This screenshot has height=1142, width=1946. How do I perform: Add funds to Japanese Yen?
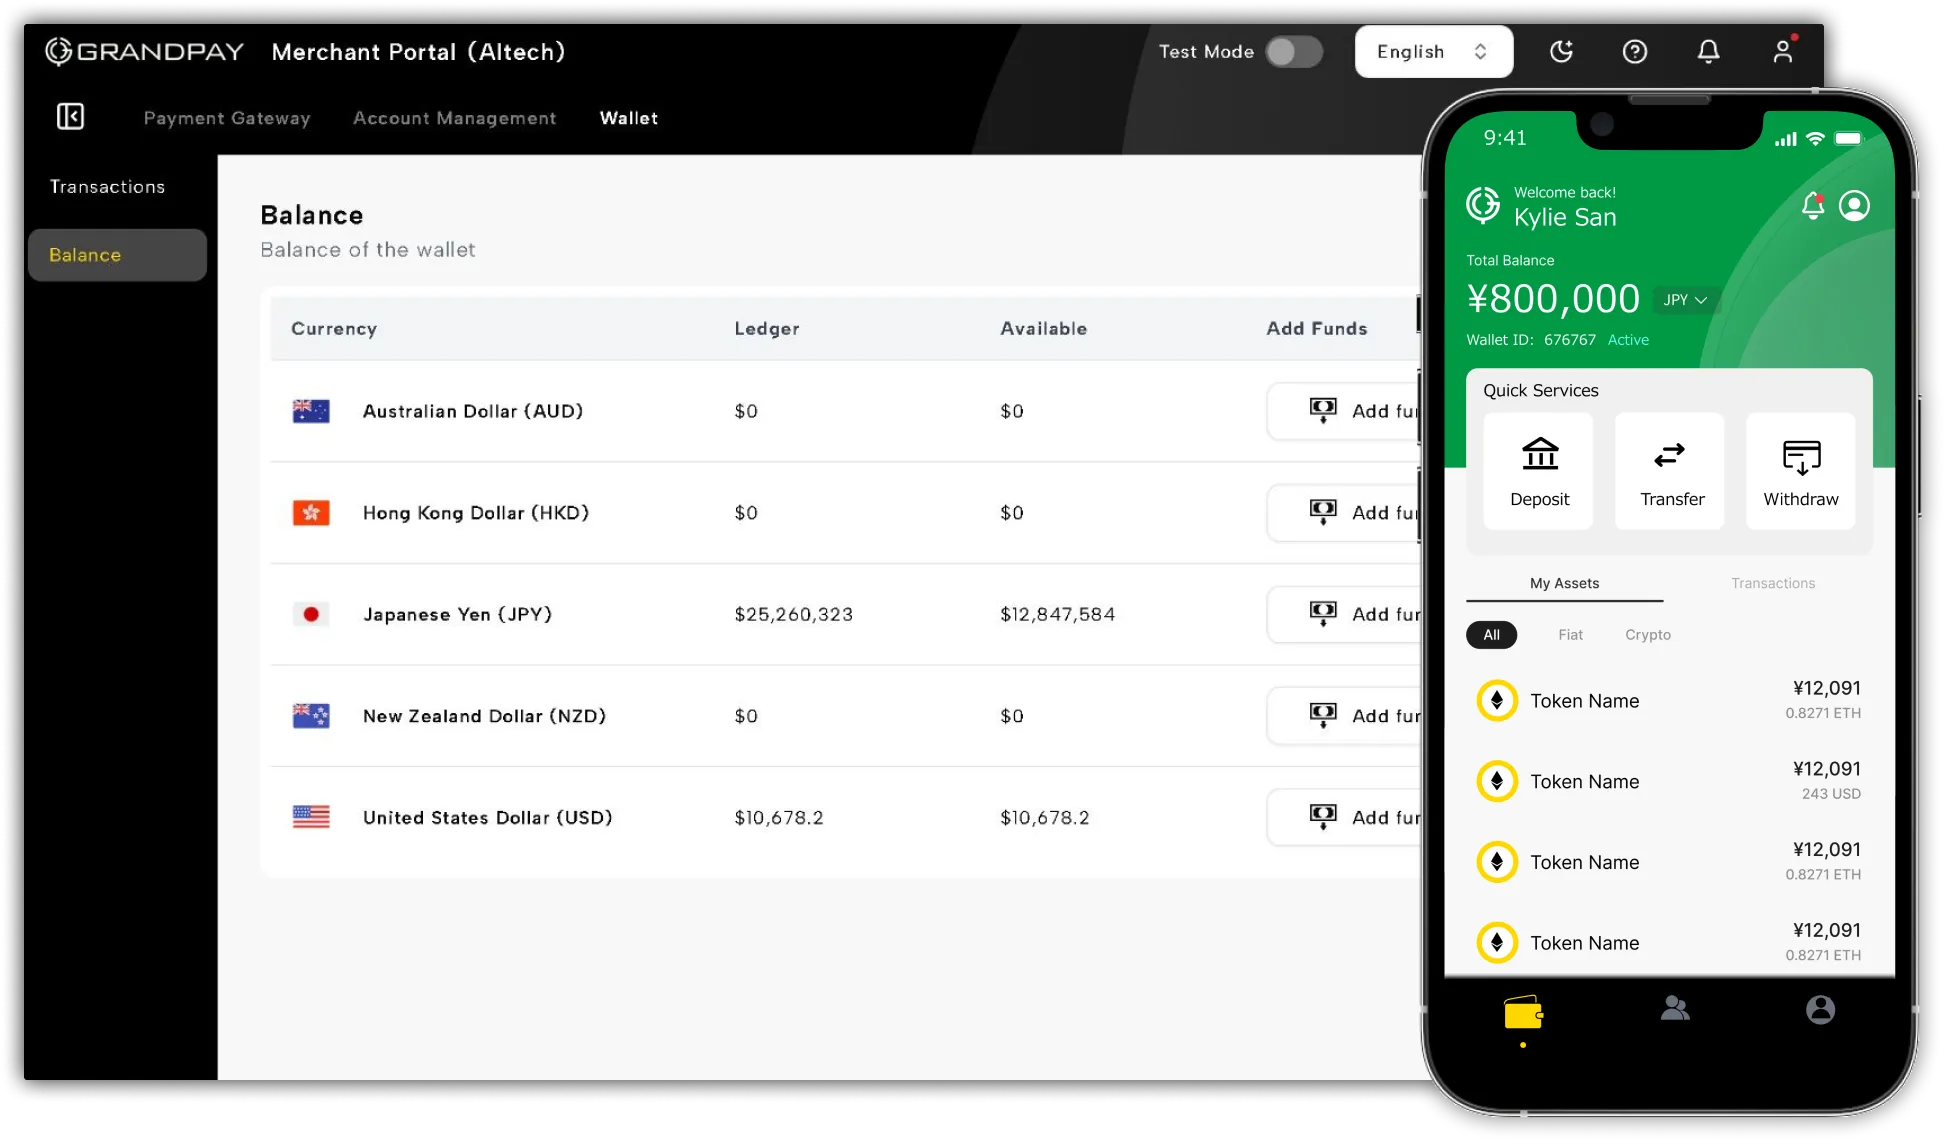(1344, 614)
